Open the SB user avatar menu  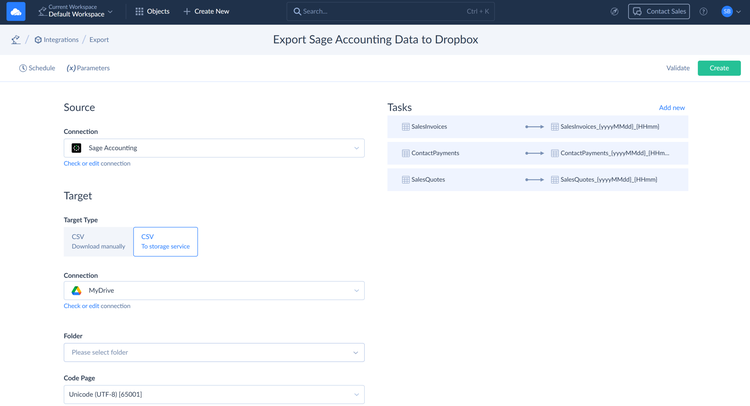coord(727,11)
